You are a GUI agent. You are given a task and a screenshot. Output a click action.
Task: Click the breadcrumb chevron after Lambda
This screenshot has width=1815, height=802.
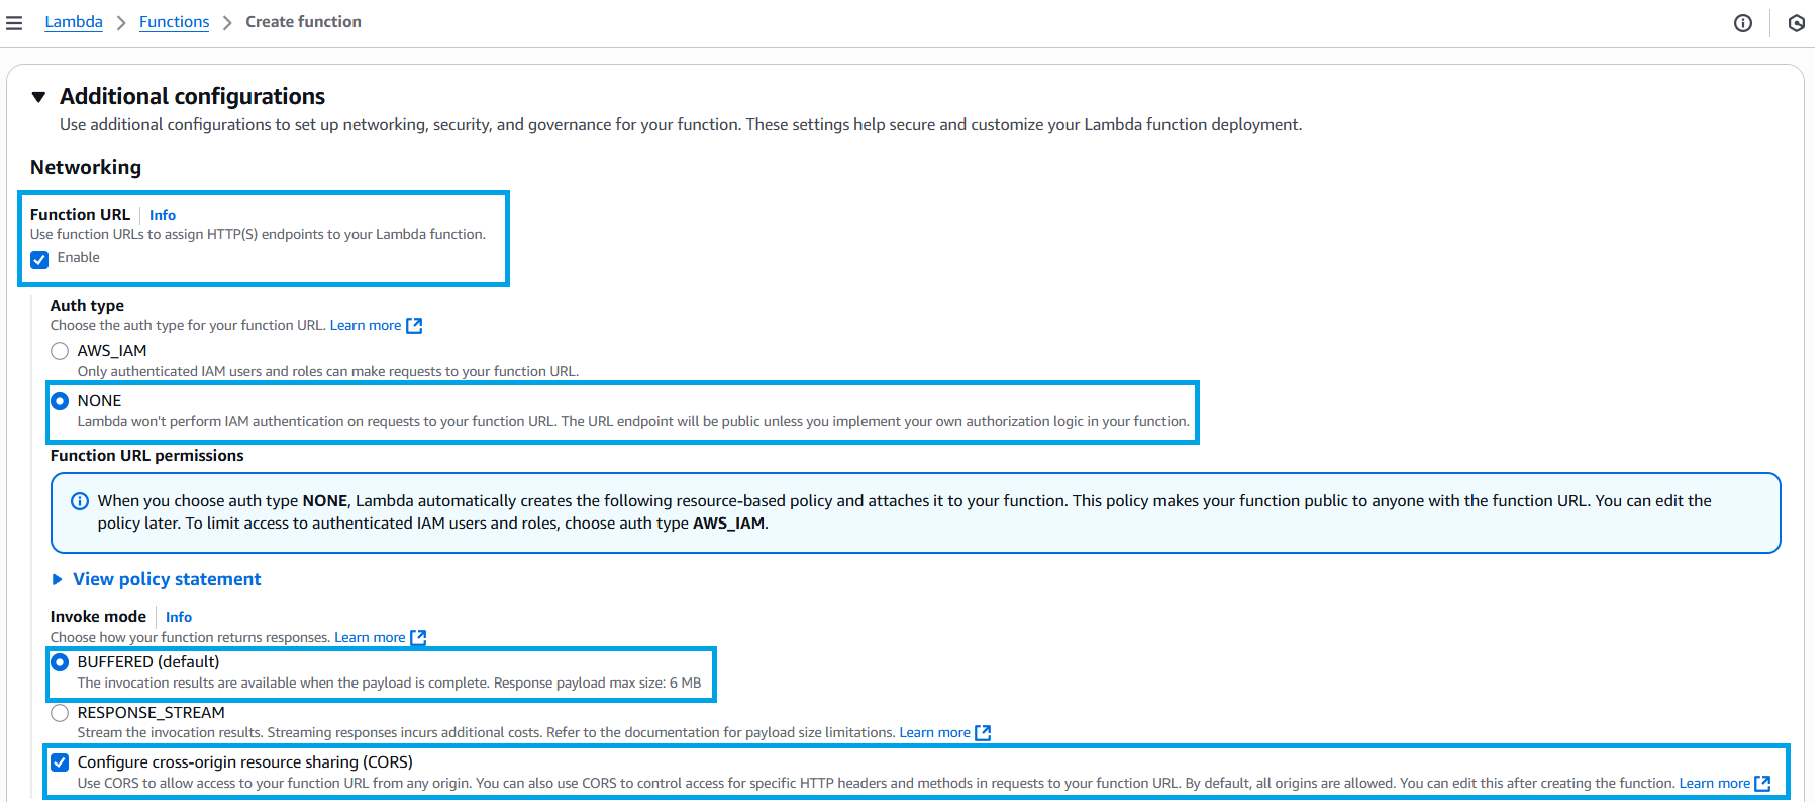click(121, 23)
